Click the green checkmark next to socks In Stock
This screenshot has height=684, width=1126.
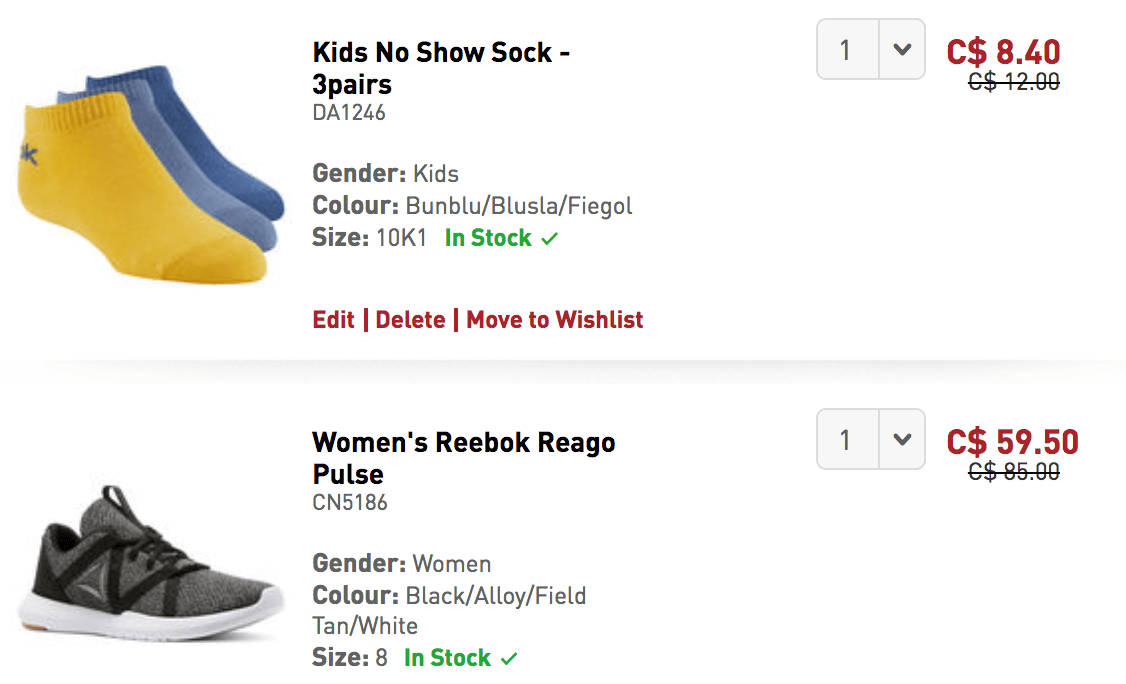point(549,239)
